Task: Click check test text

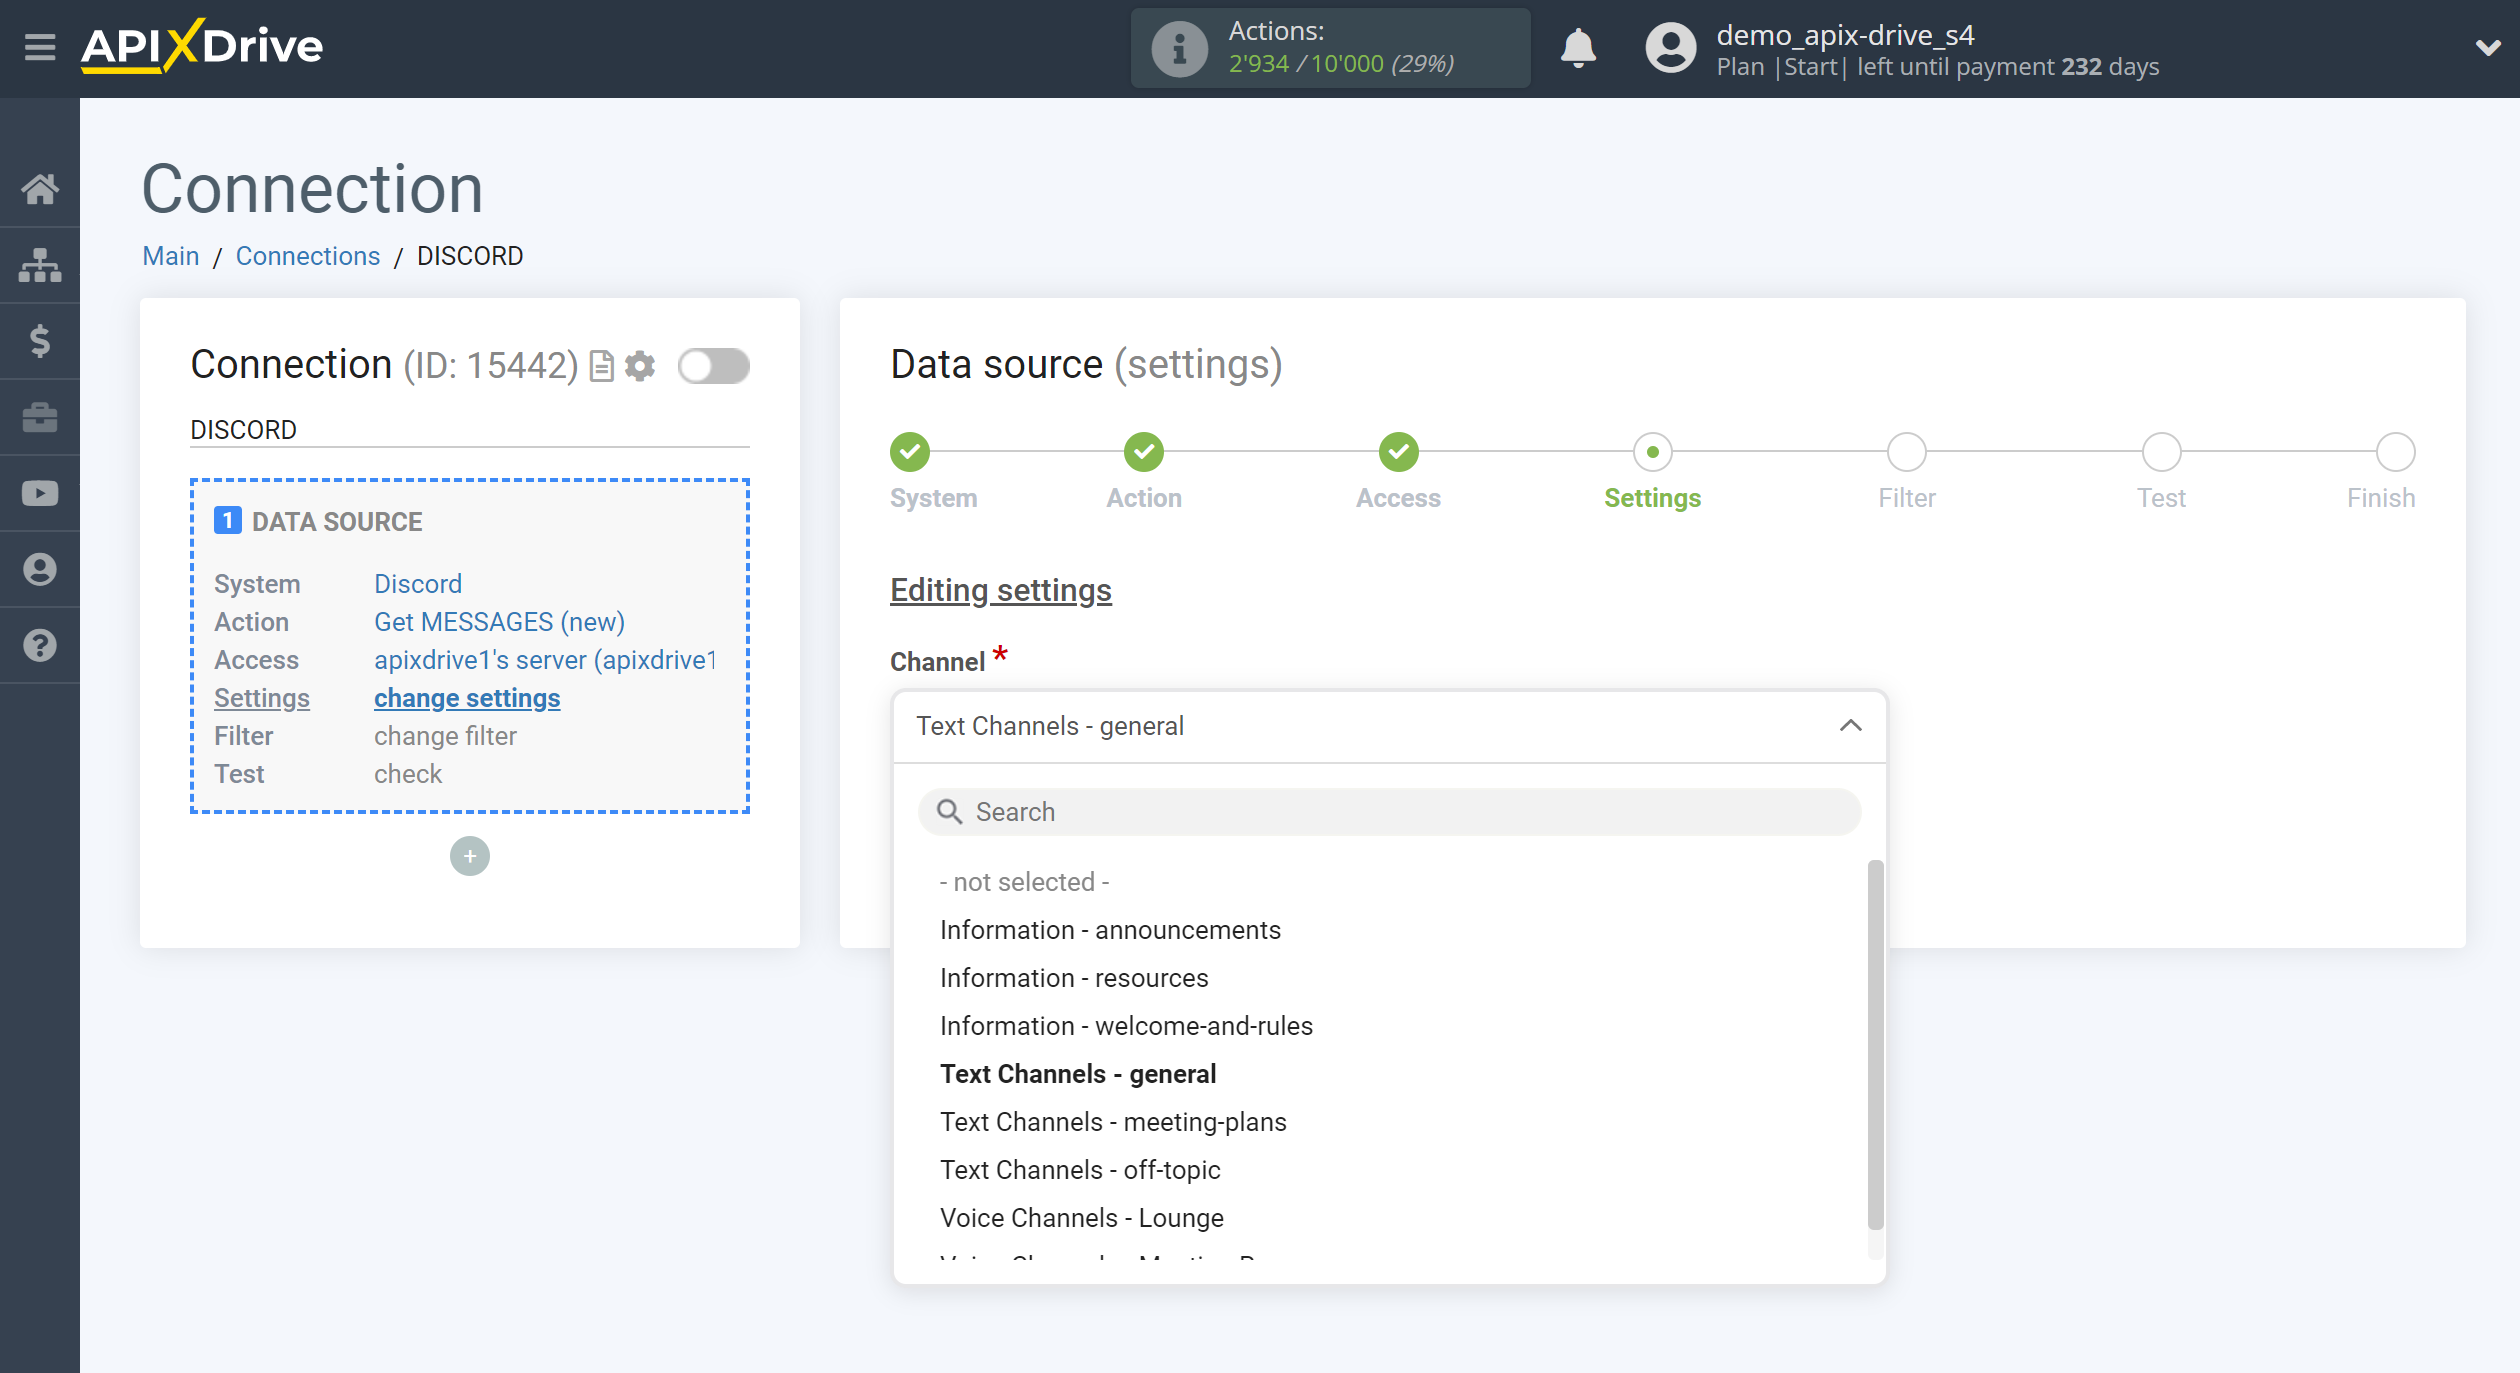Action: (x=408, y=774)
